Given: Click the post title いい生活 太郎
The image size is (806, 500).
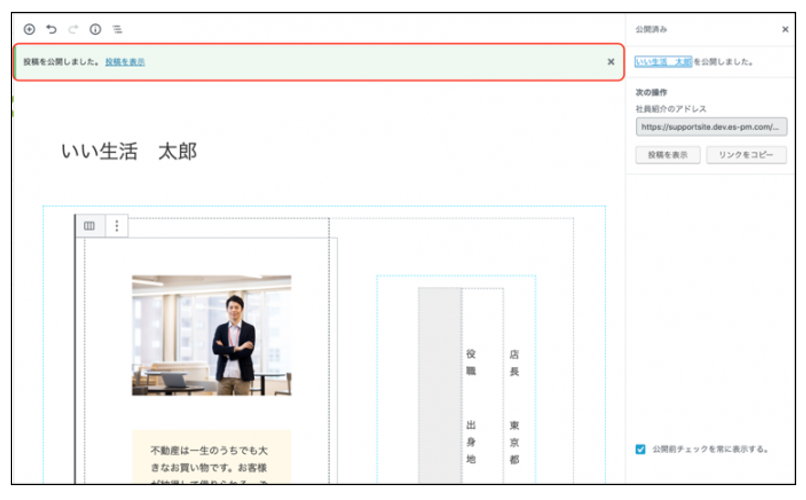Looking at the screenshot, I should pos(129,151).
